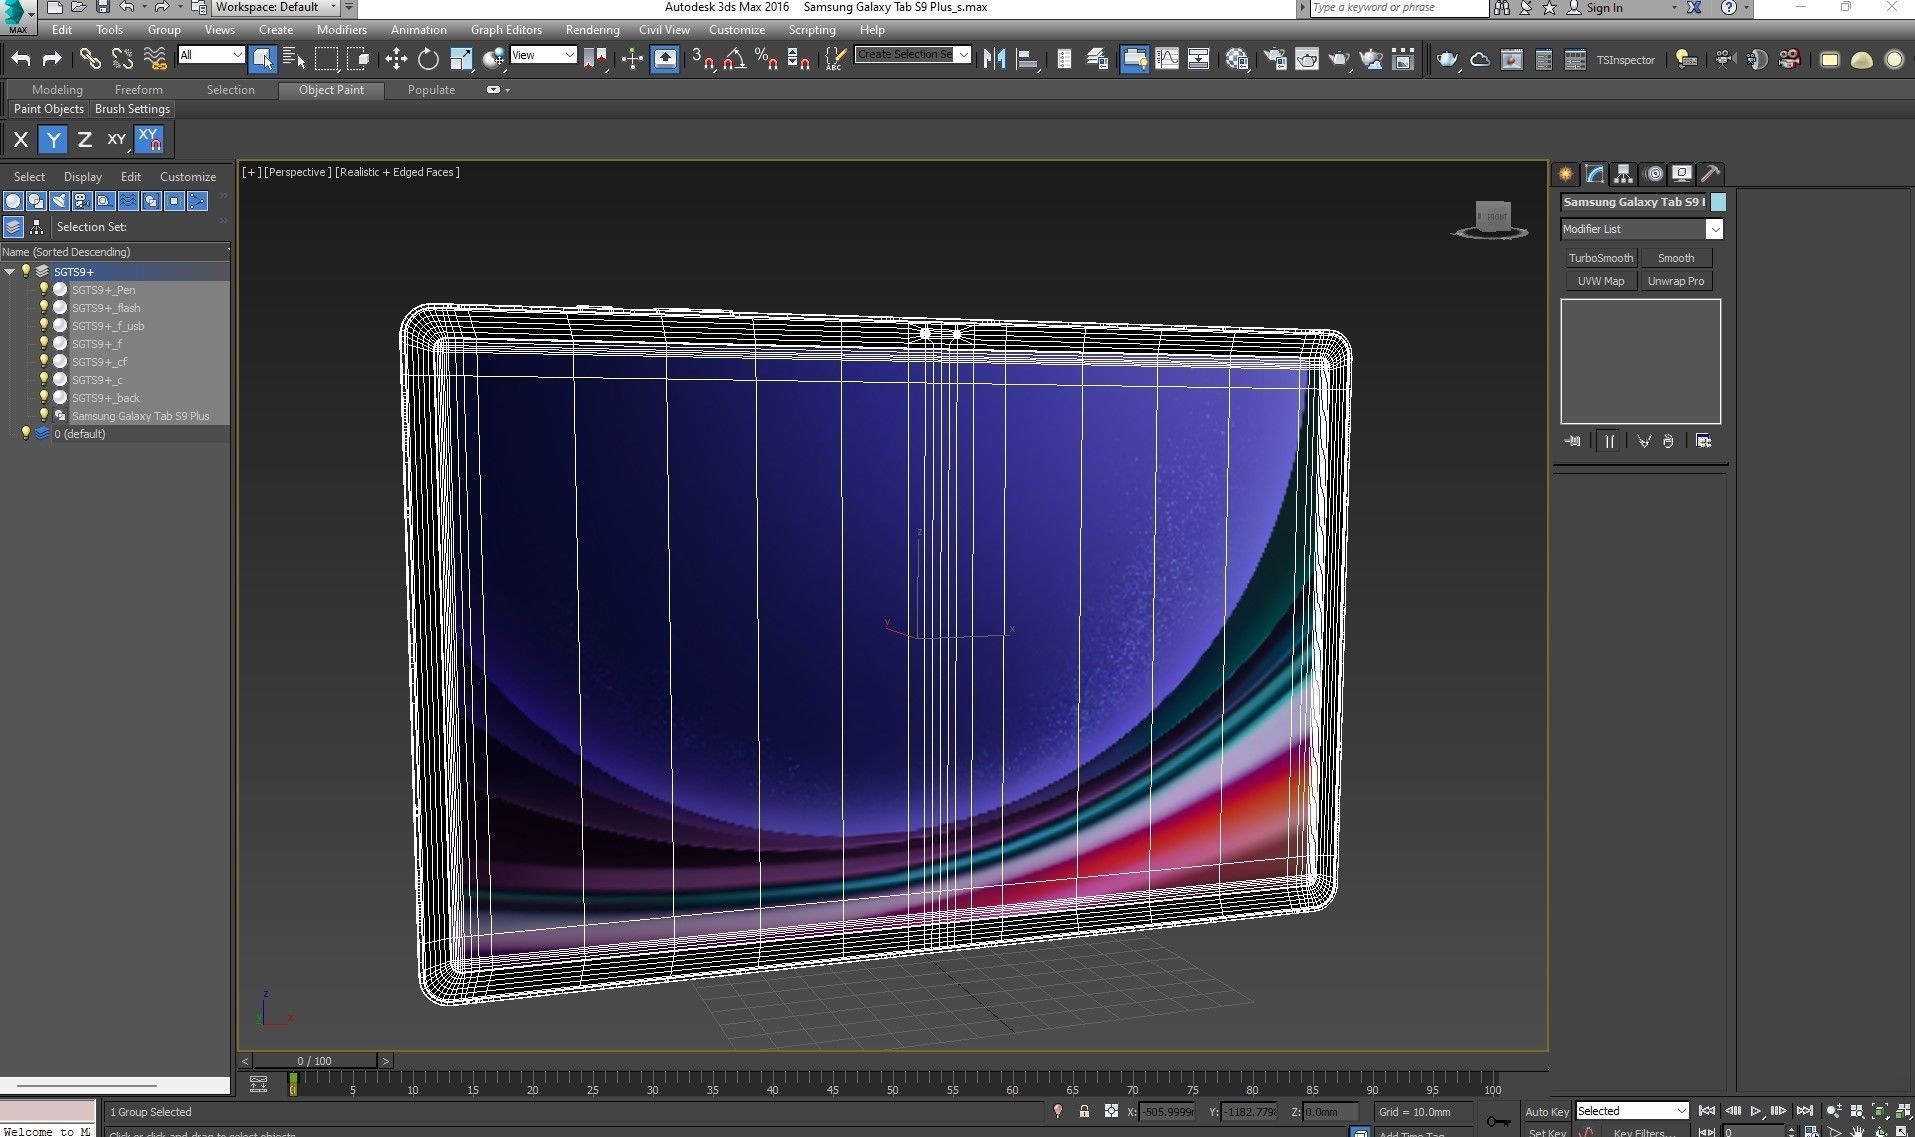1915x1137 pixels.
Task: Toggle Percent Snap in the main toolbar
Action: (767, 59)
